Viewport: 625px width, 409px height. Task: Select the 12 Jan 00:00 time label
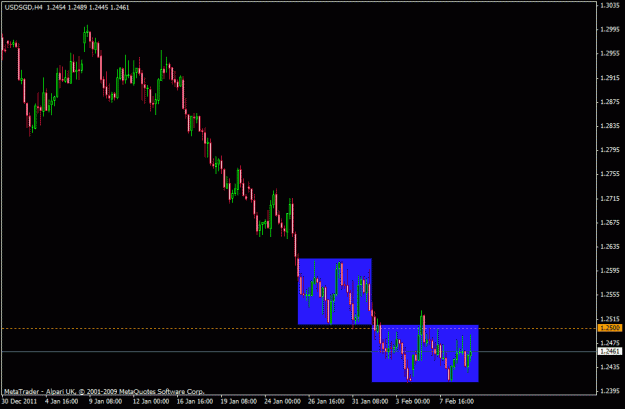(151, 401)
